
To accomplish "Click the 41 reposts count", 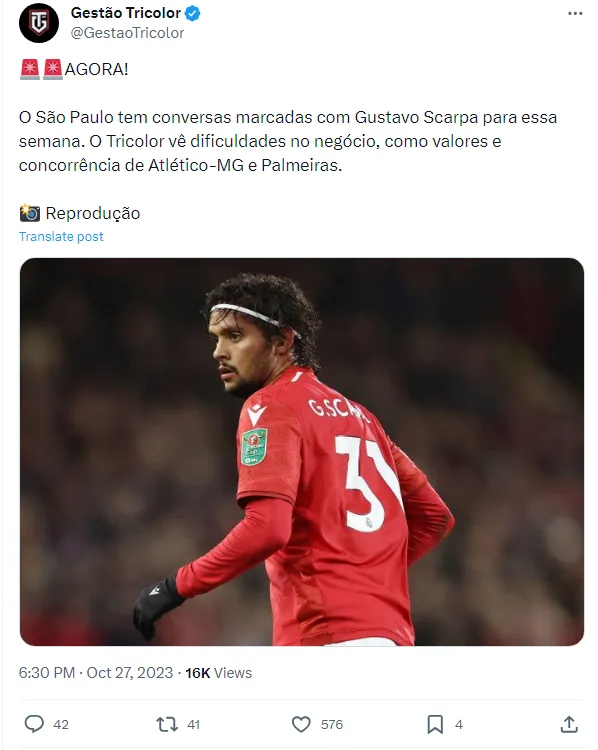I will 193,725.
